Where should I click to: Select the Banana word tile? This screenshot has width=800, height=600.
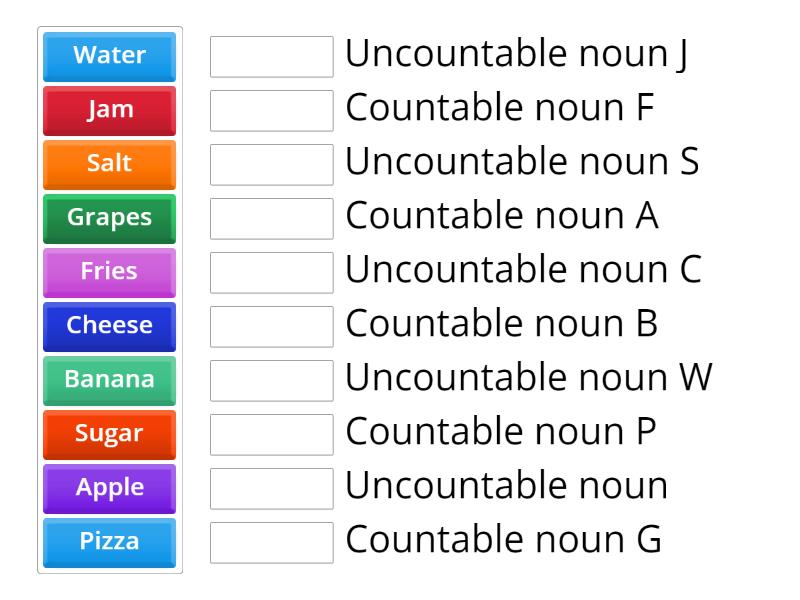[x=108, y=380]
